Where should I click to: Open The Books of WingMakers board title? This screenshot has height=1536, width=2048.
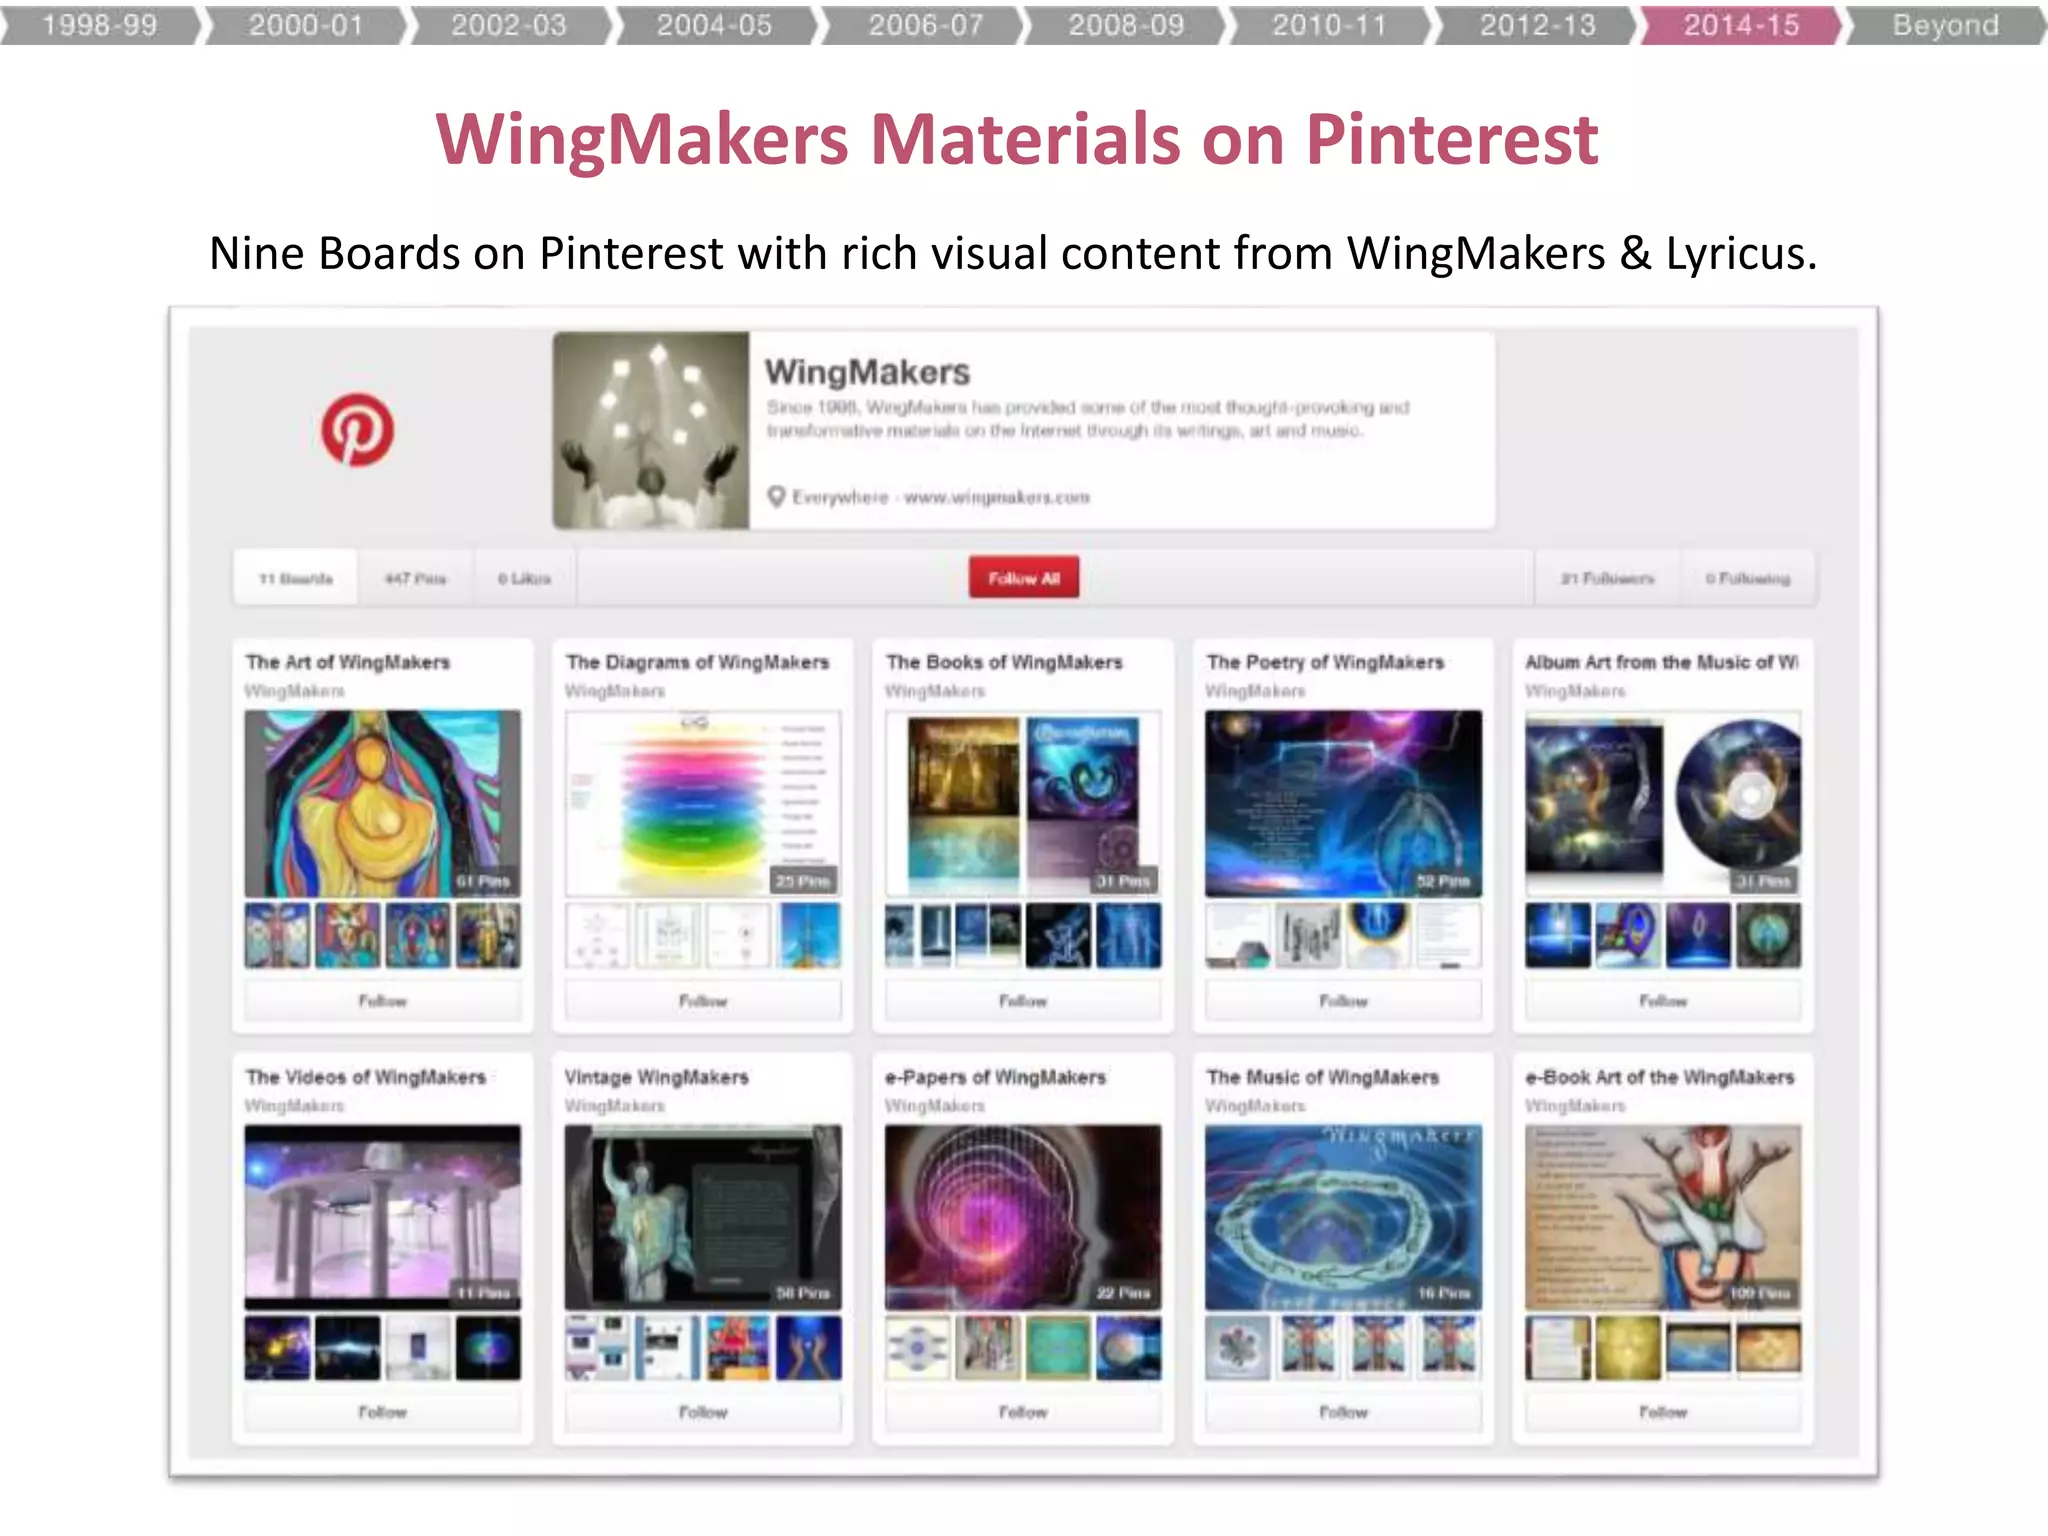coord(1004,662)
